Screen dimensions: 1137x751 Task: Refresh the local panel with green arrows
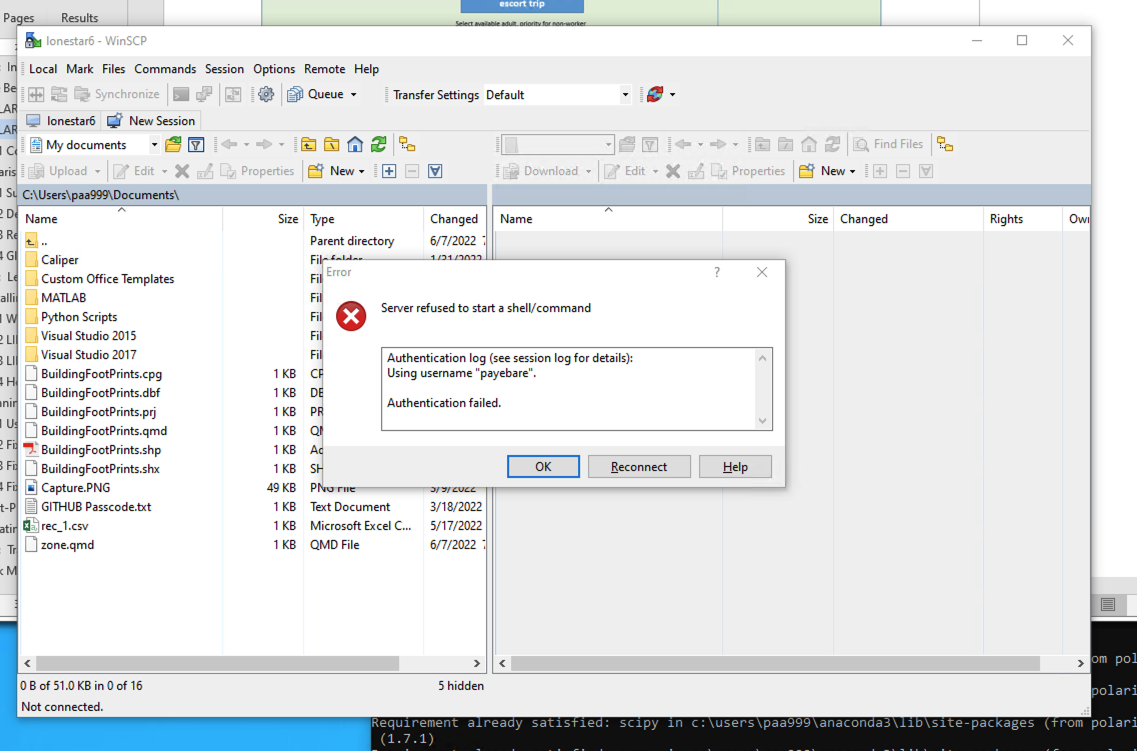click(x=378, y=145)
